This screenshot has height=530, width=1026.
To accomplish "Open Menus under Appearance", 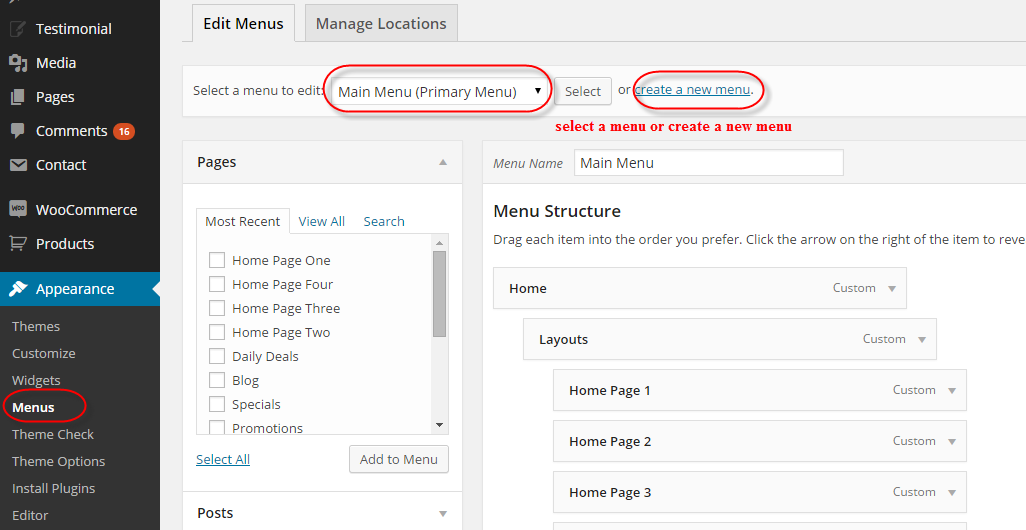I will pos(33,407).
